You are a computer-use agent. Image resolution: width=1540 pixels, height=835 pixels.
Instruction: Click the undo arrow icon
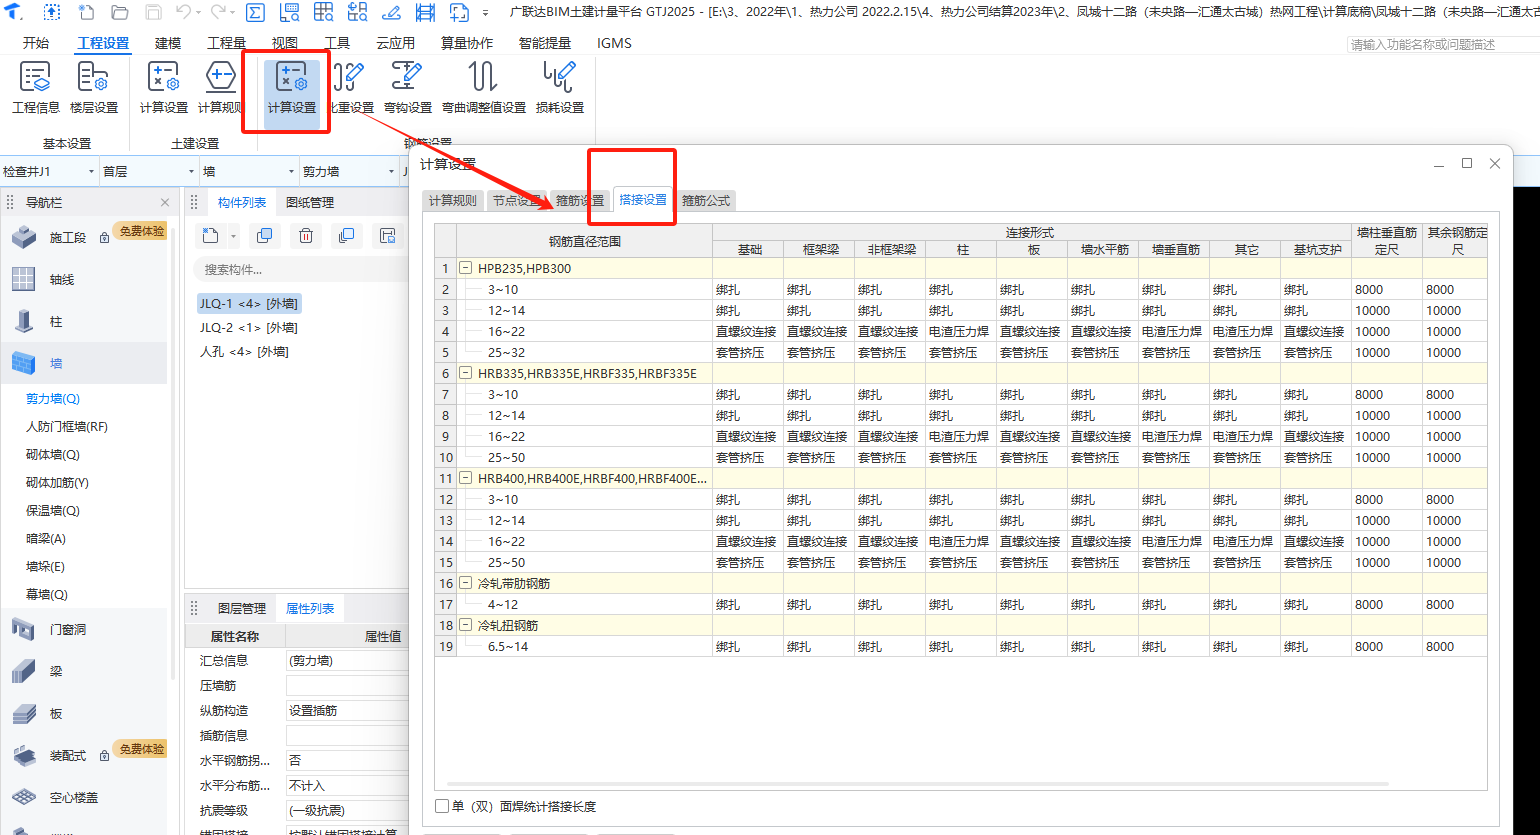pos(183,13)
